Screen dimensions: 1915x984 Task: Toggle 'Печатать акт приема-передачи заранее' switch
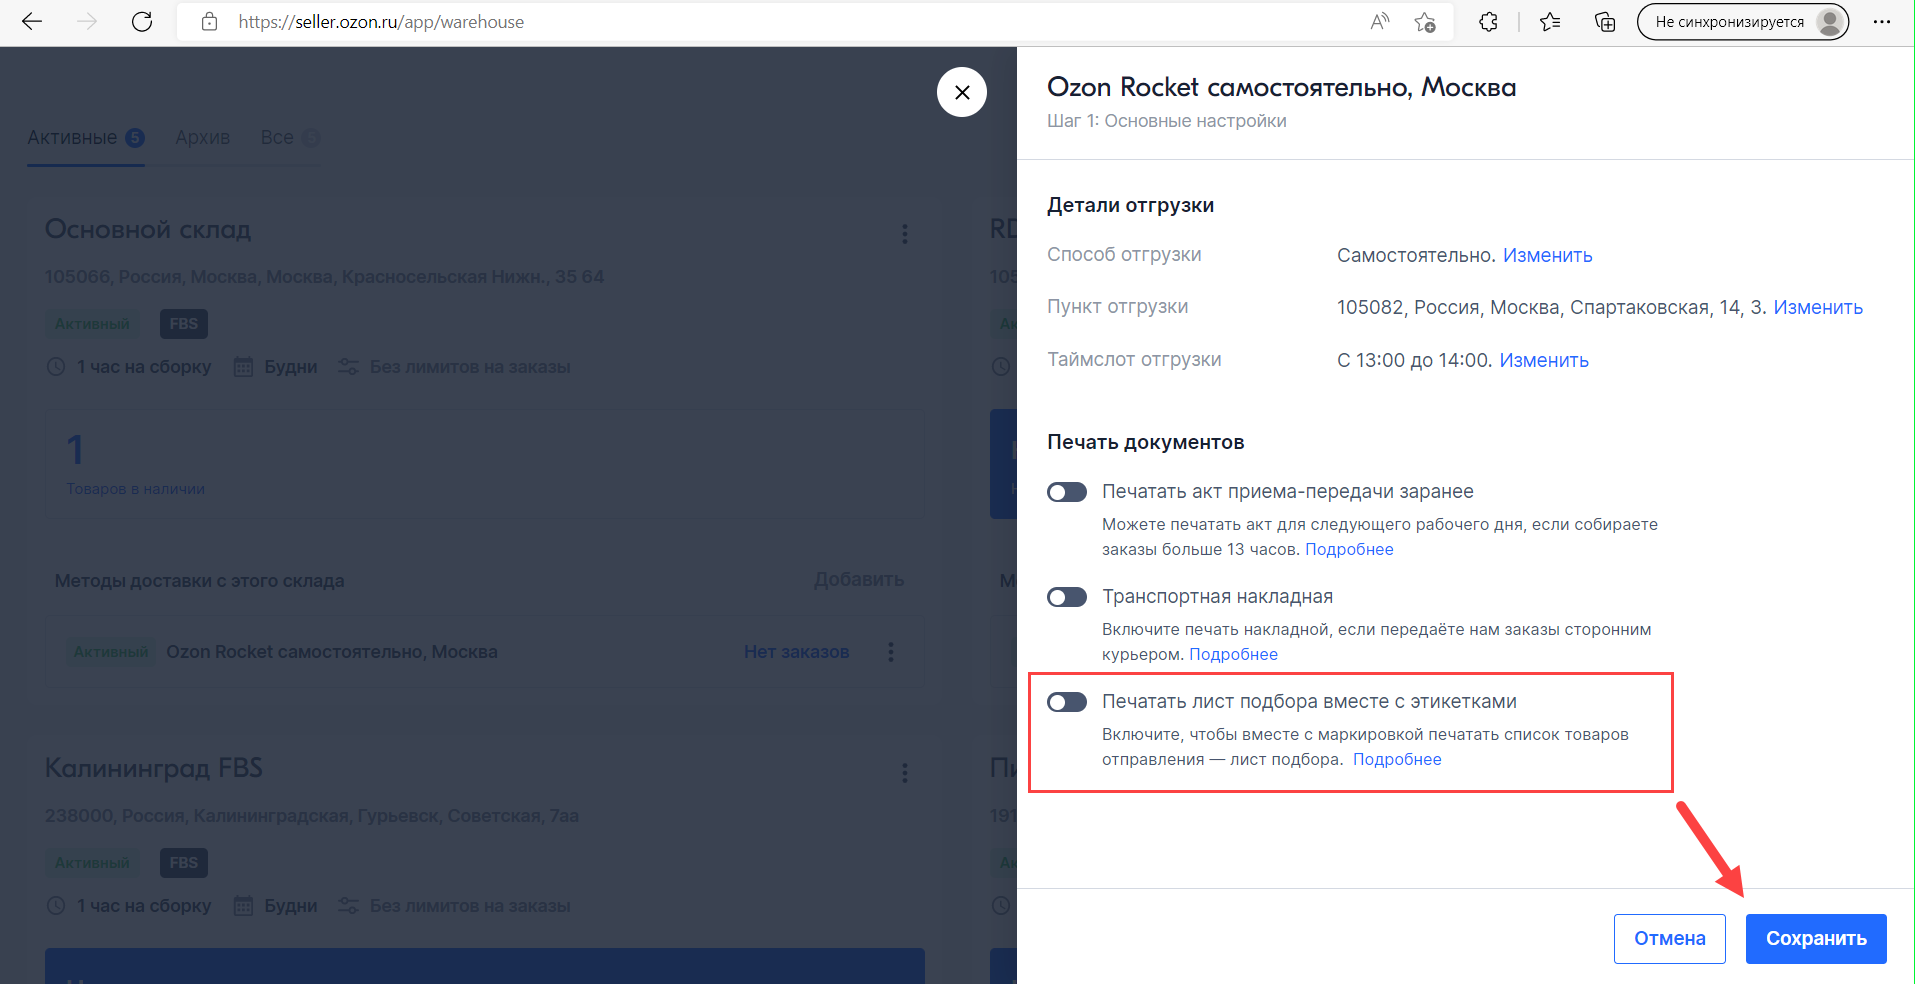click(1067, 492)
